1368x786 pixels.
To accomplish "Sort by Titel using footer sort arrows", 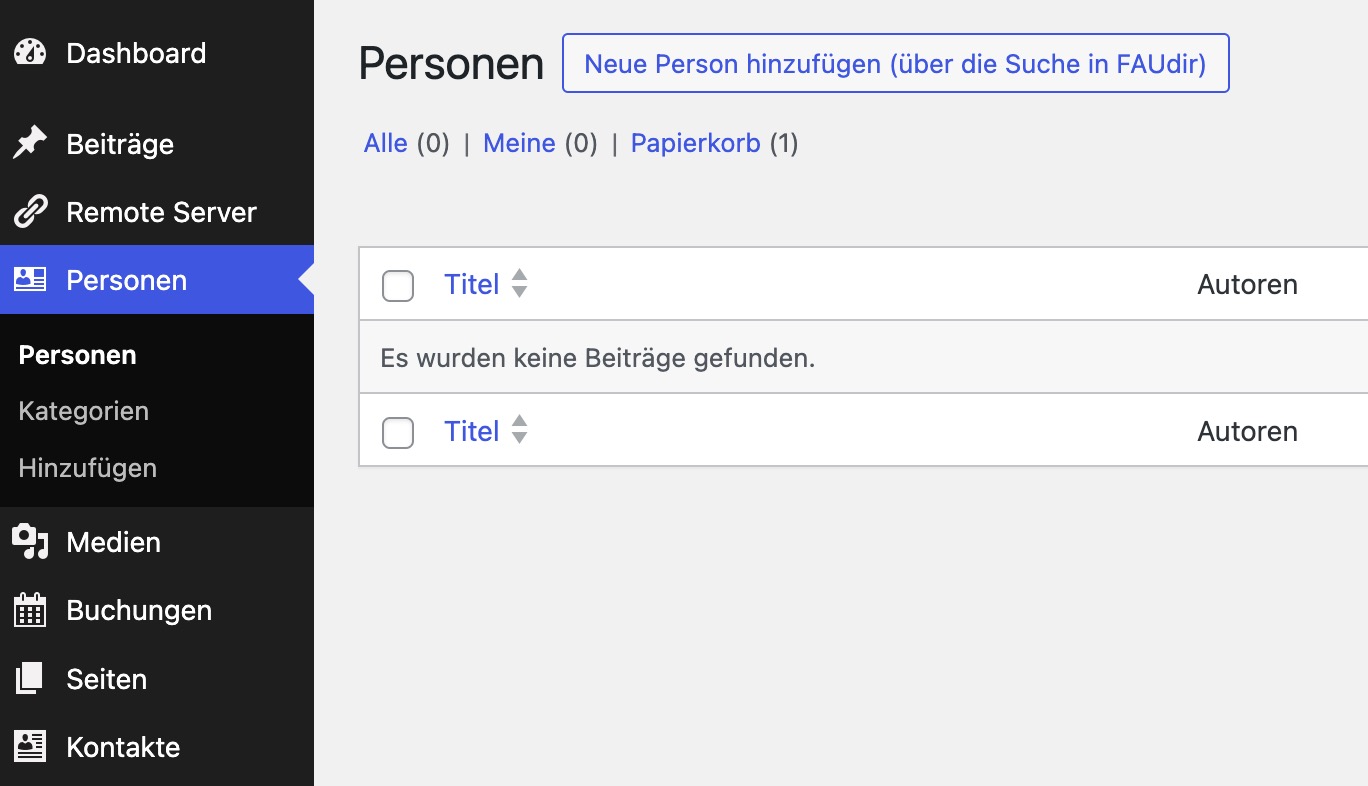I will pyautogui.click(x=519, y=431).
